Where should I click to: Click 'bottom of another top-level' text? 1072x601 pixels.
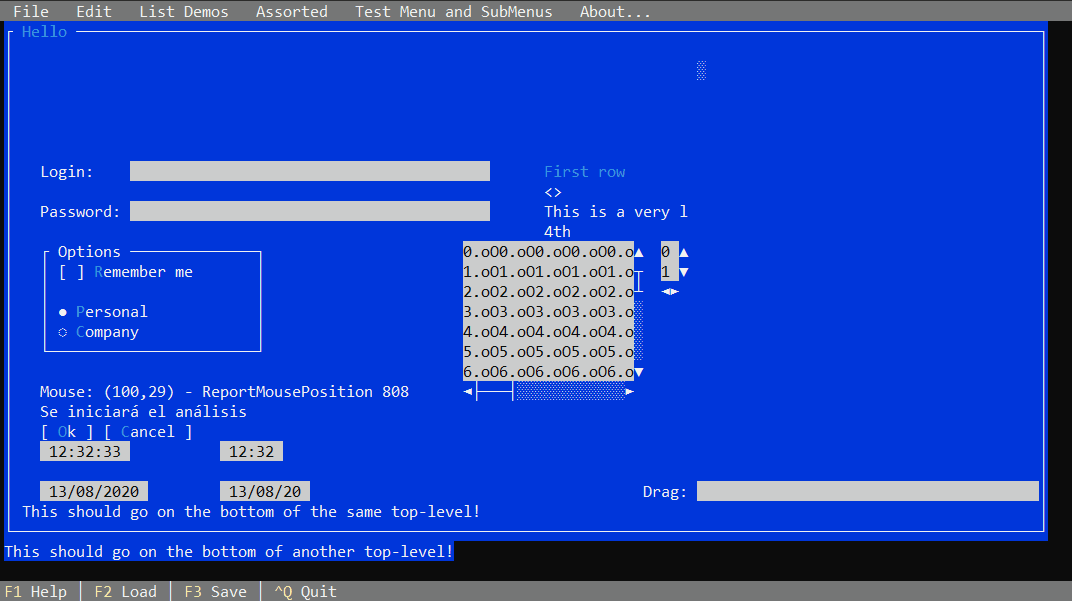click(228, 552)
